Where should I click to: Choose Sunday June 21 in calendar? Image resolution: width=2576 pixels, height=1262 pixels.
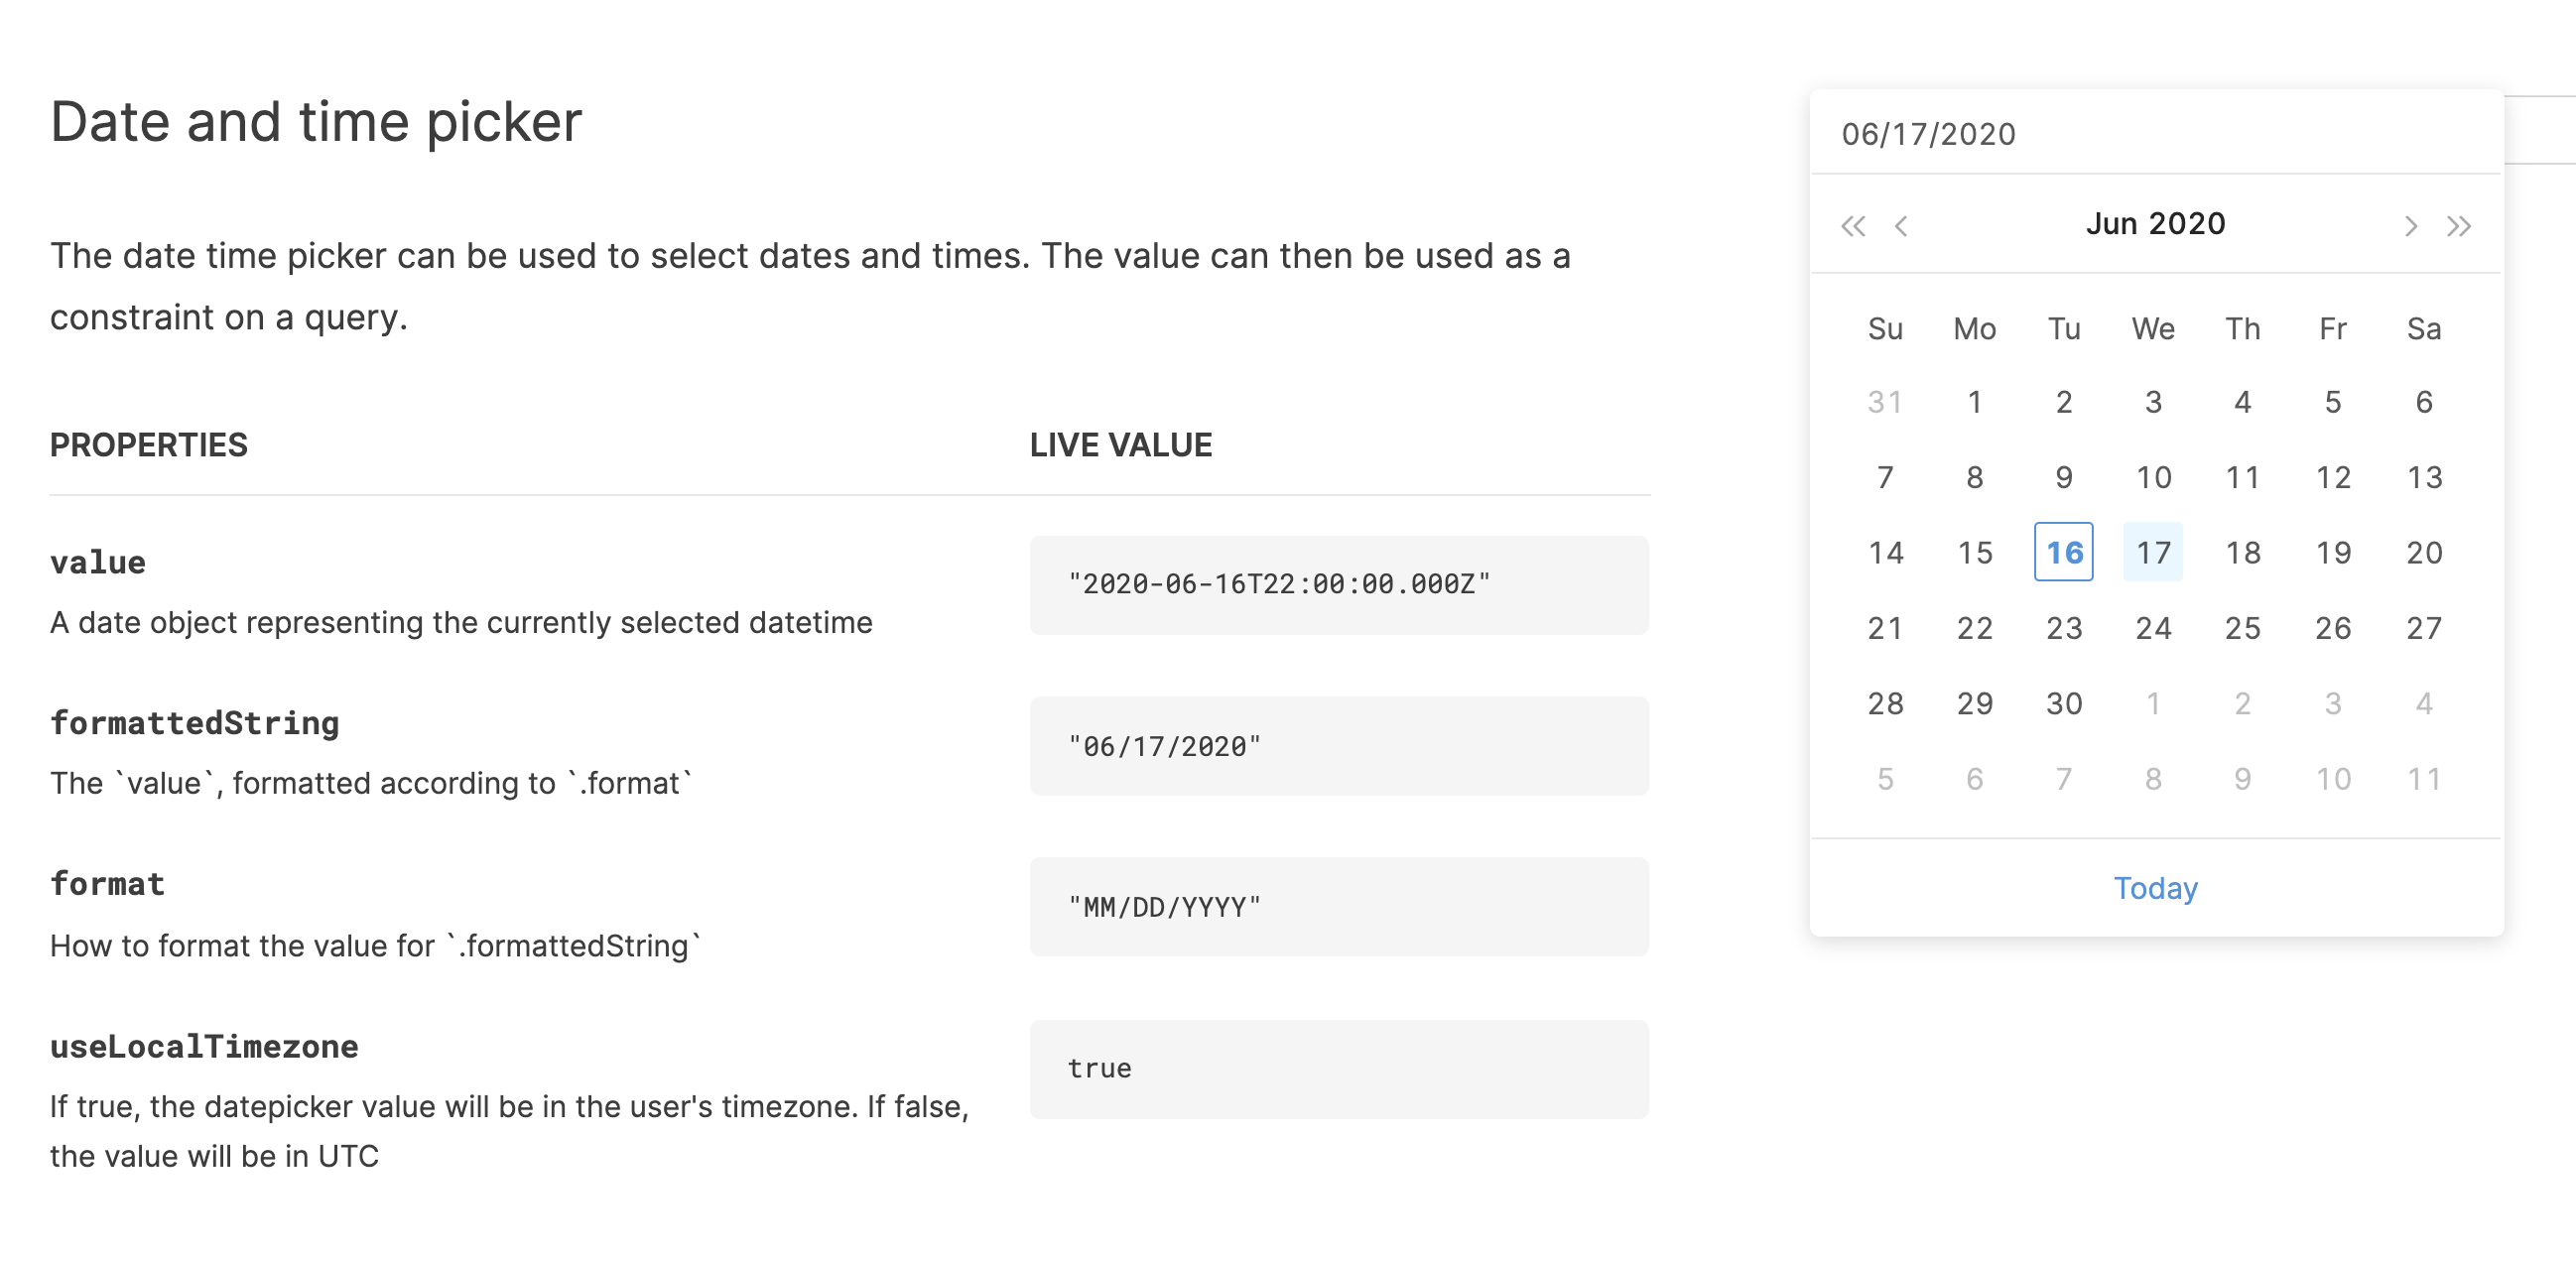1885,628
